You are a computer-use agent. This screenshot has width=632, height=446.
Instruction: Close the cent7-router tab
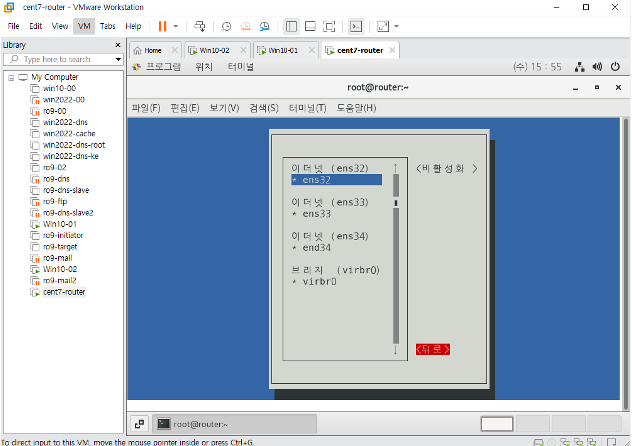click(x=392, y=50)
